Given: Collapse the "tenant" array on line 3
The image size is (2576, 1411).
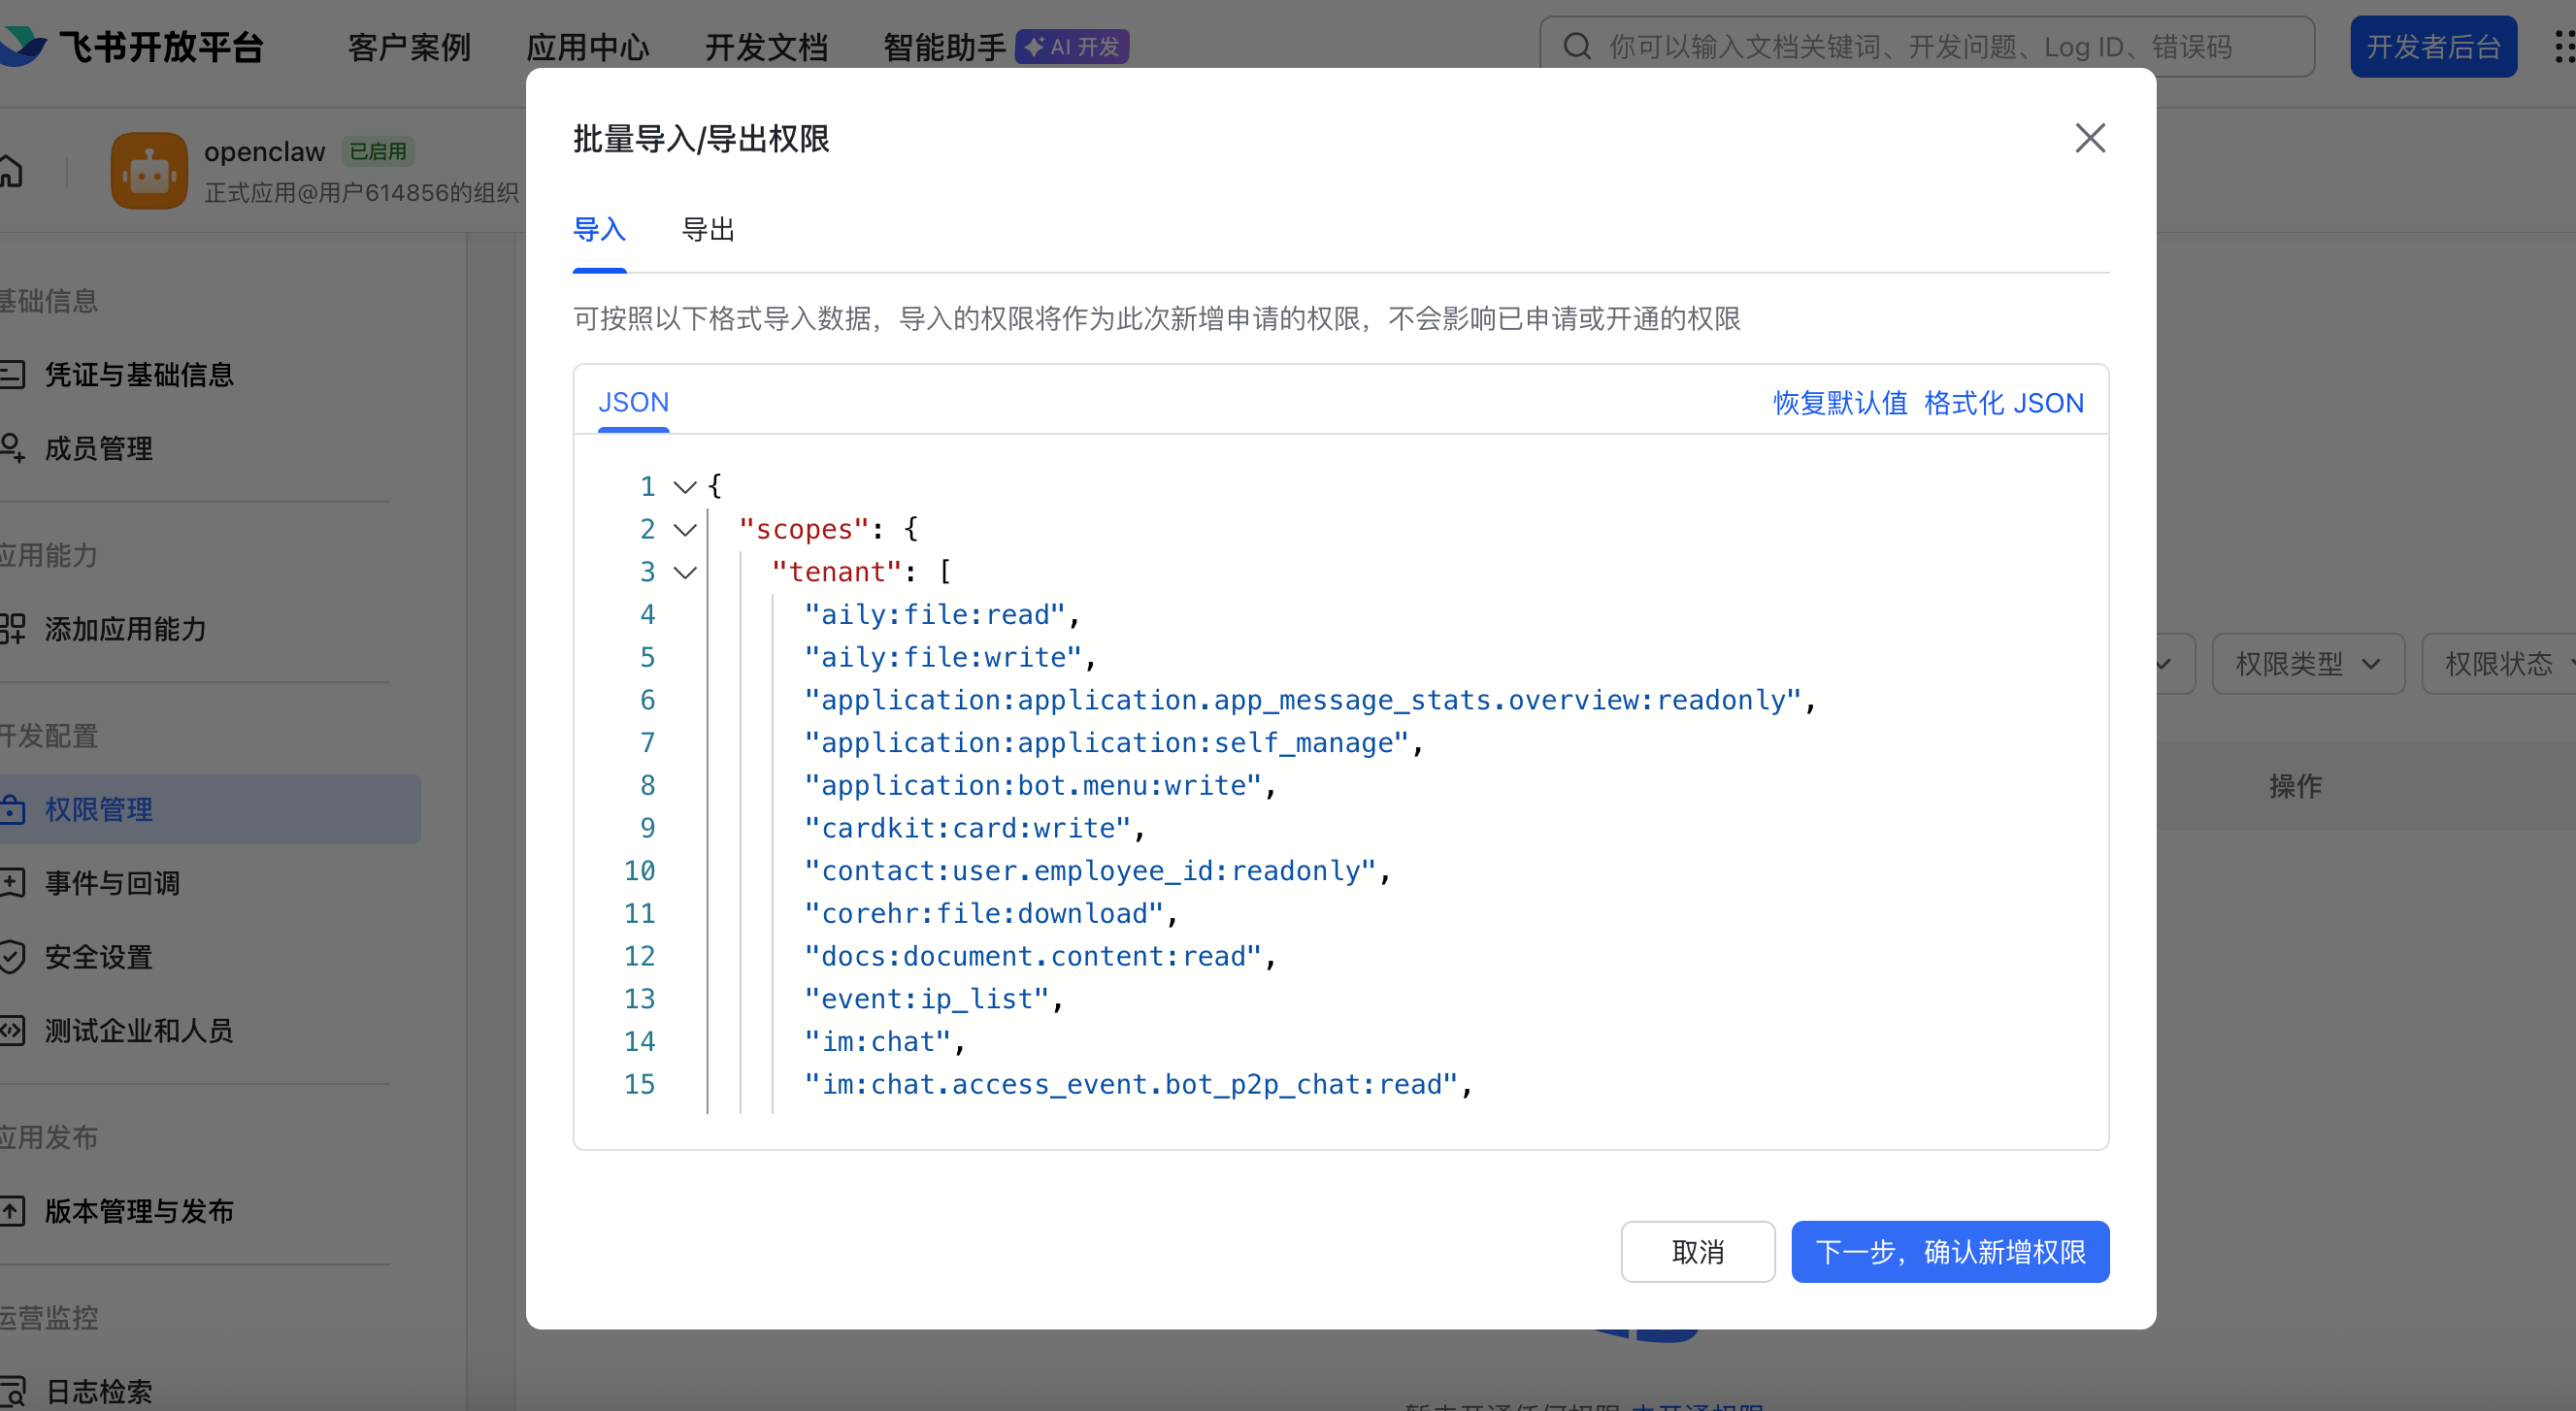Looking at the screenshot, I should point(685,572).
